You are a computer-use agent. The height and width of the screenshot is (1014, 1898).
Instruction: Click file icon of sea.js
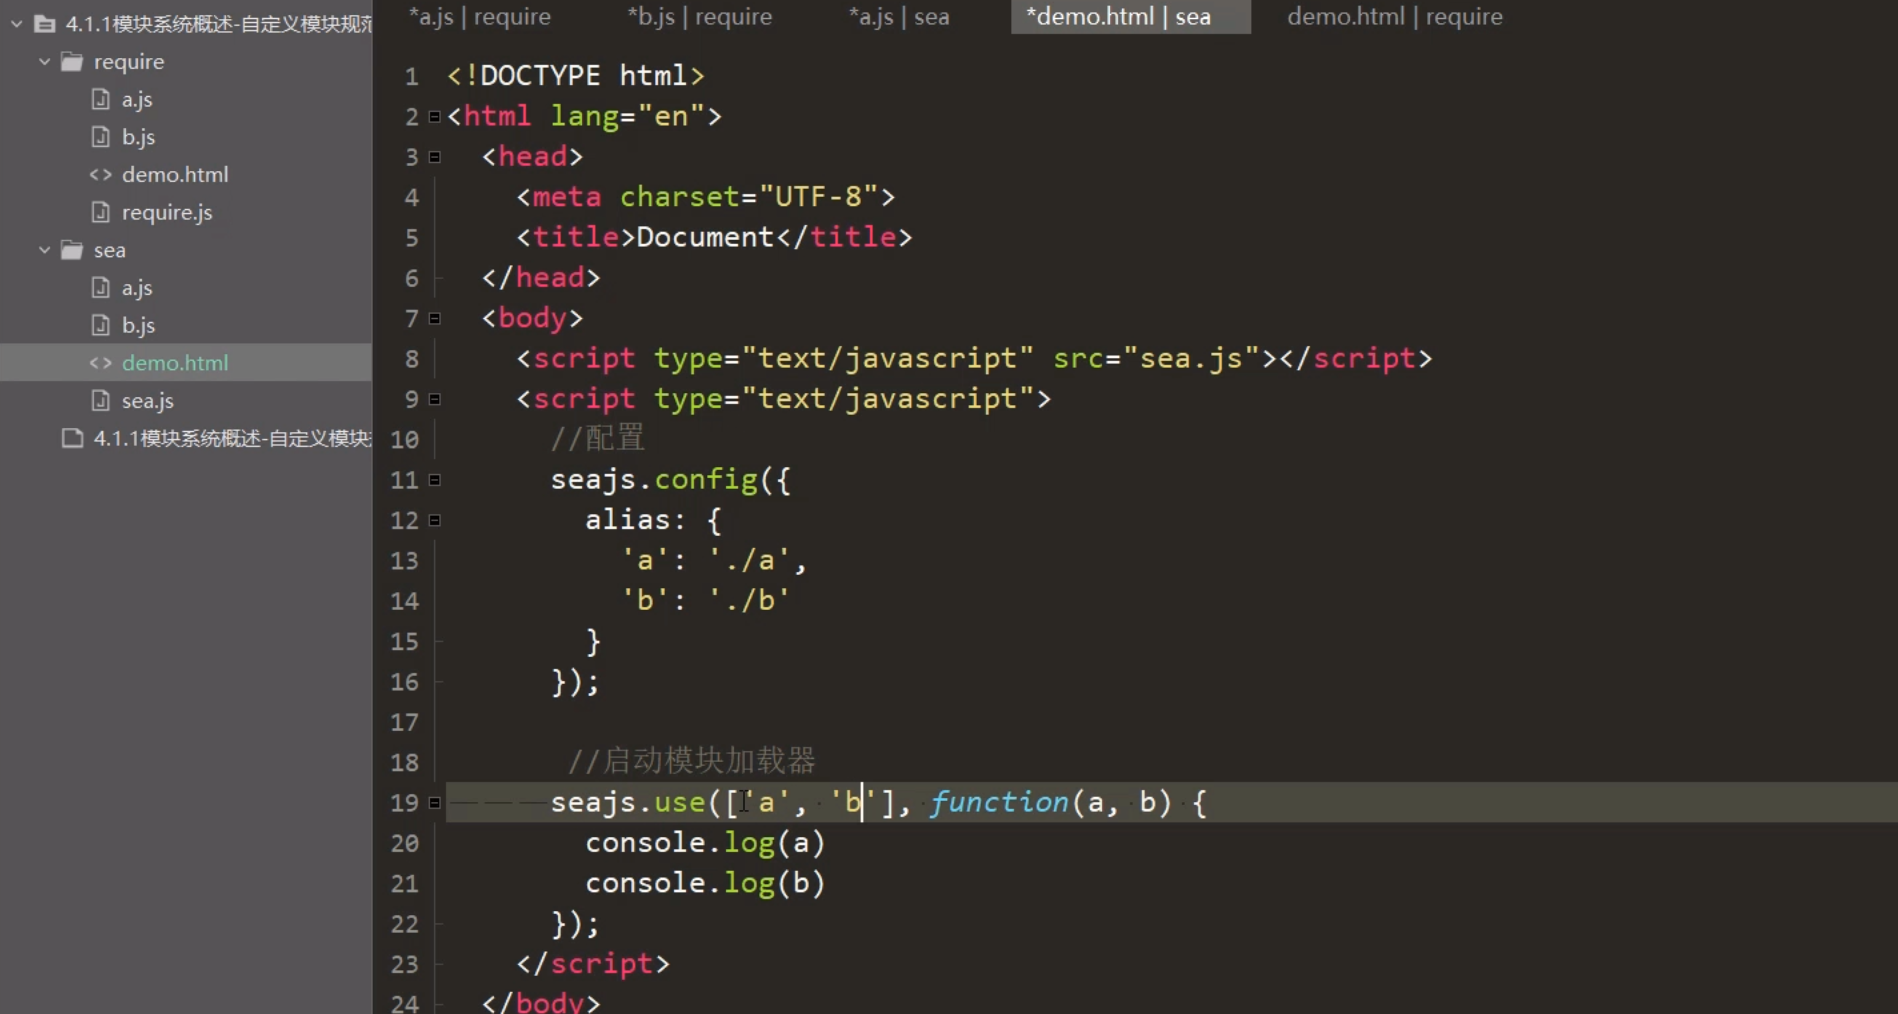coord(100,401)
